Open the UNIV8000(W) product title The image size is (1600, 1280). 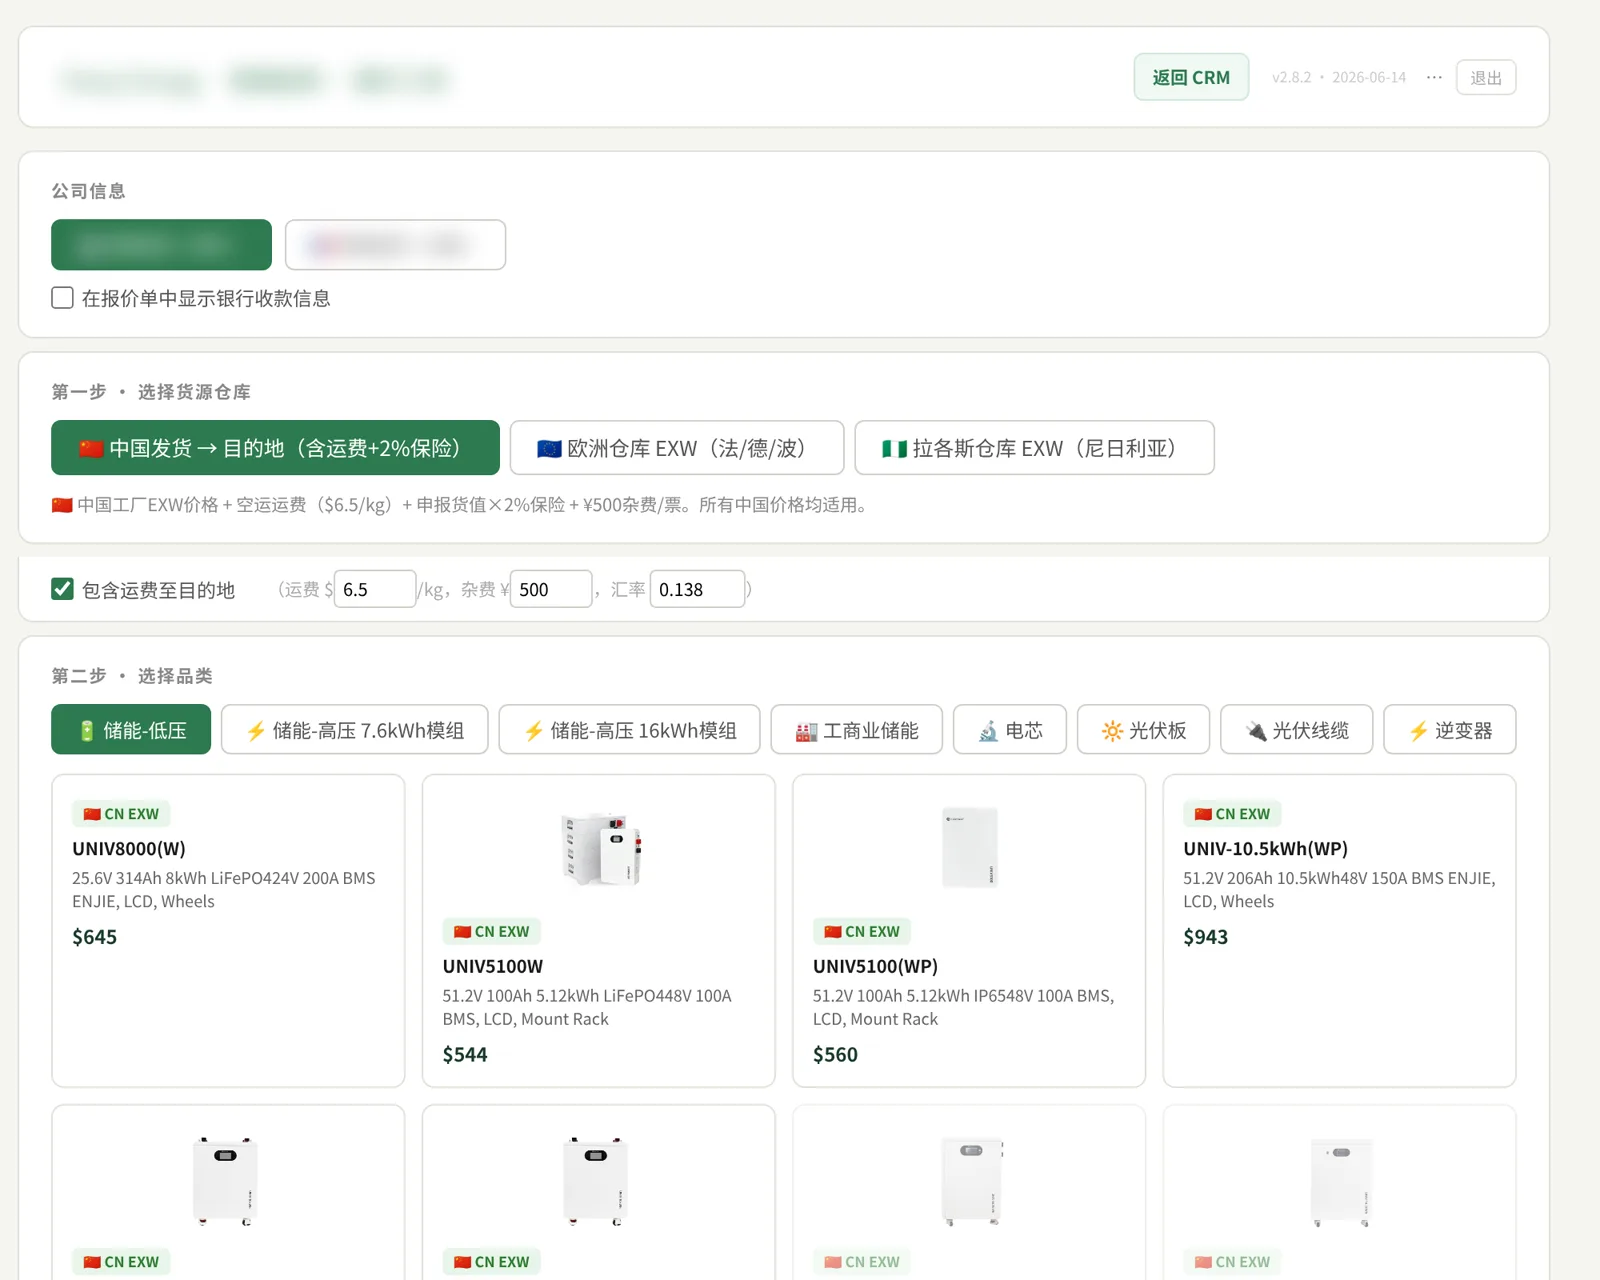tap(129, 849)
